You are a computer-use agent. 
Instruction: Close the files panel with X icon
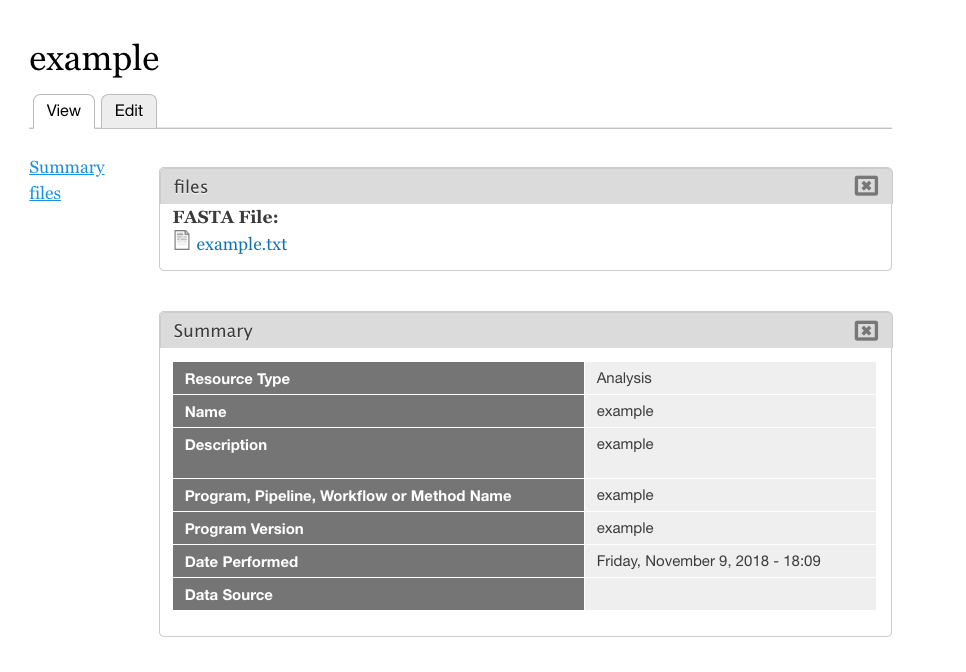coord(866,186)
